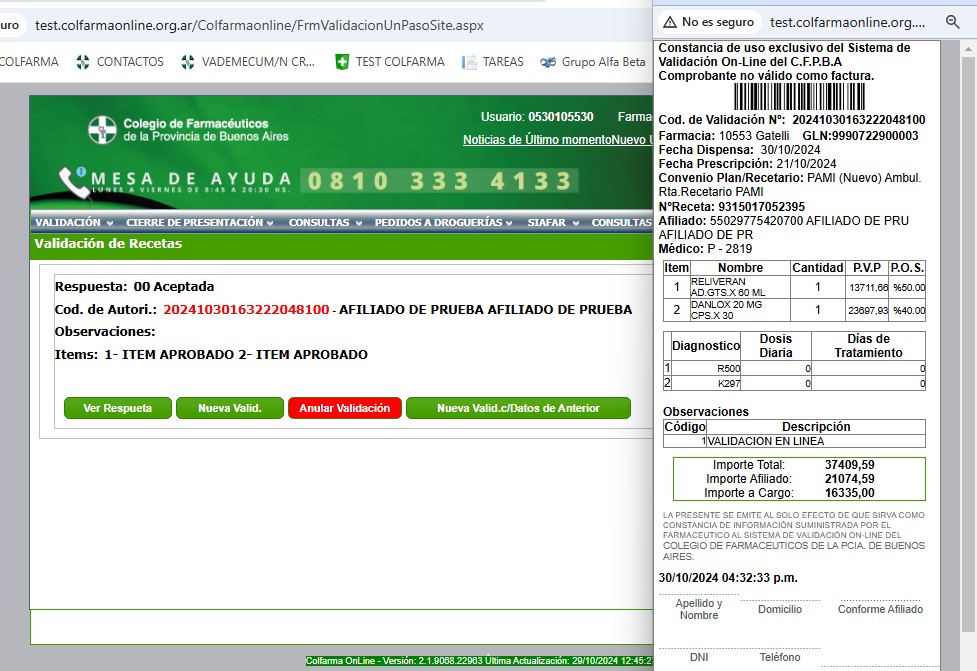The image size is (977, 671).
Task: Open the TAREAS bookmark
Action: [493, 62]
